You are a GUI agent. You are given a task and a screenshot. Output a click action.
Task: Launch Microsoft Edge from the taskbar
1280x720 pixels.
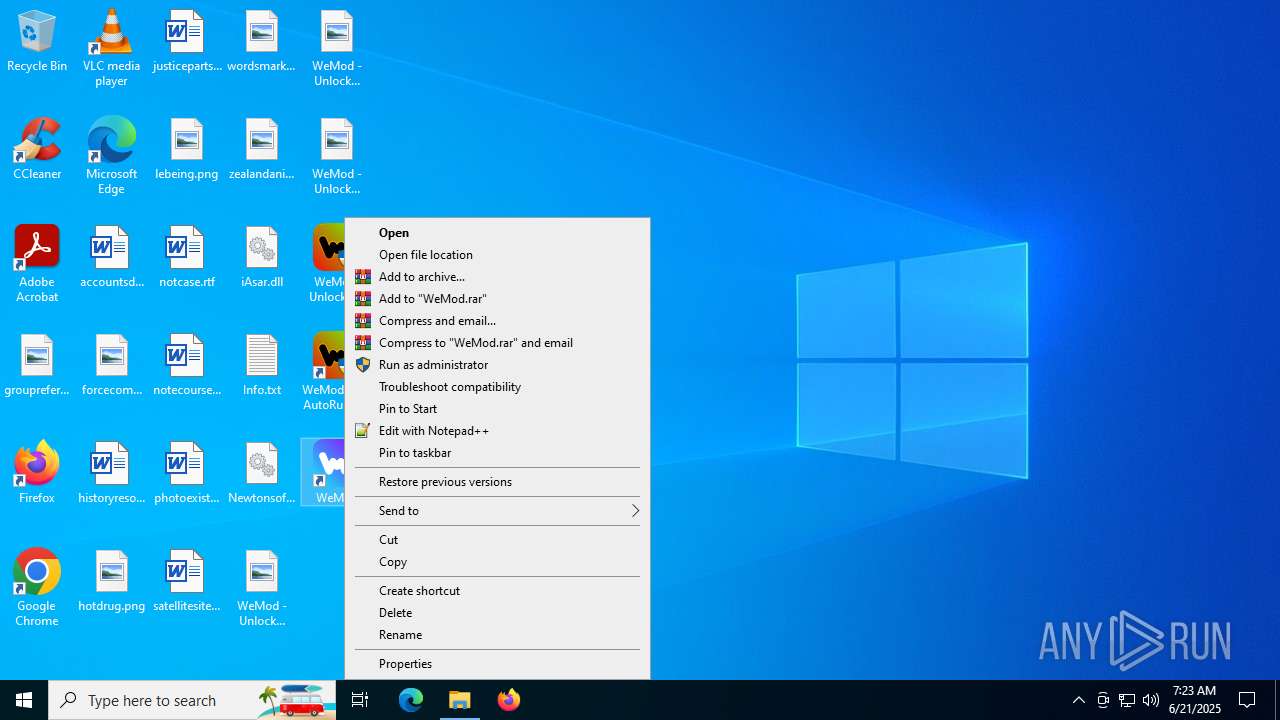tap(411, 700)
